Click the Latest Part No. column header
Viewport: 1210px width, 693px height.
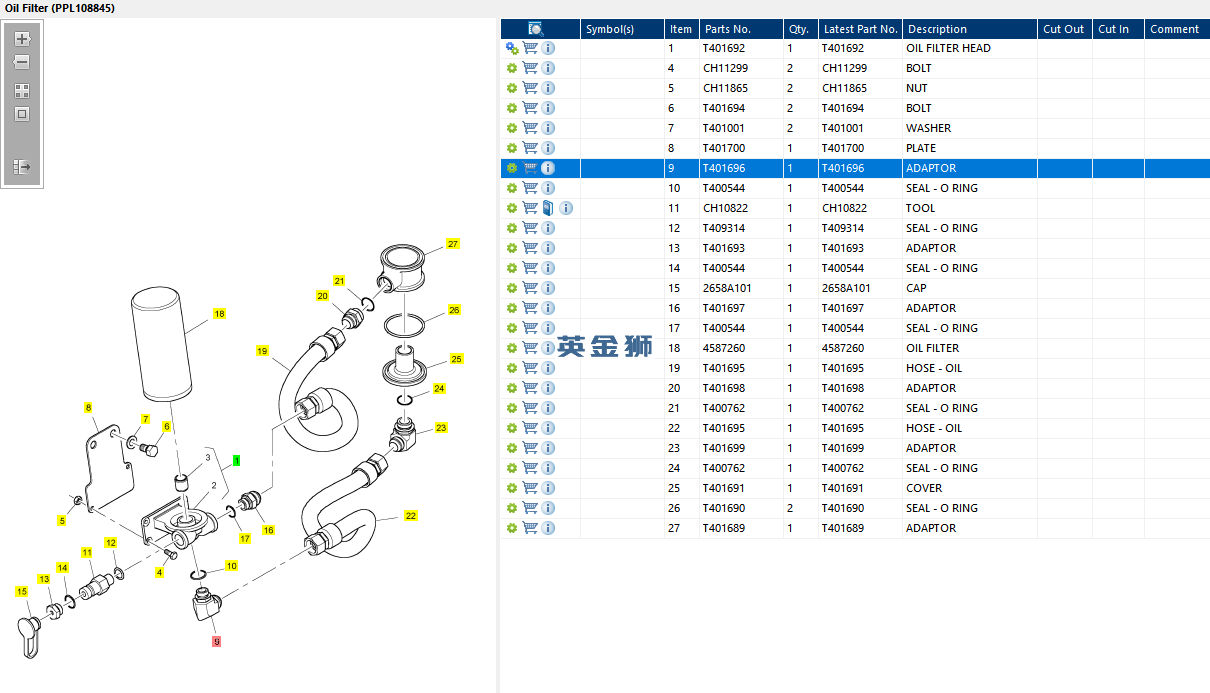861,29
